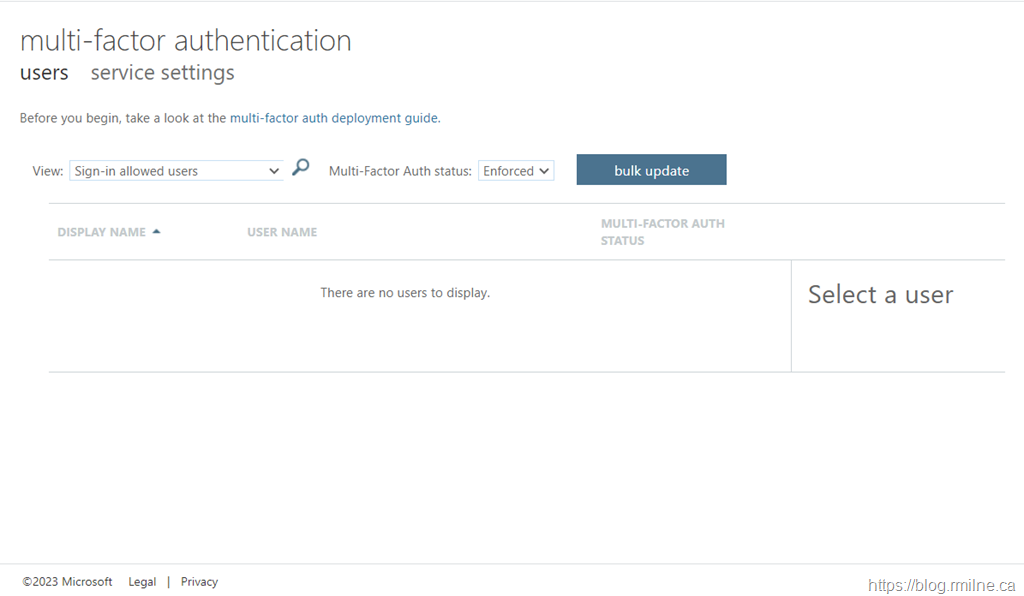Viewport: 1024px width, 596px height.
Task: Open the Privacy link in footer
Action: tap(199, 582)
